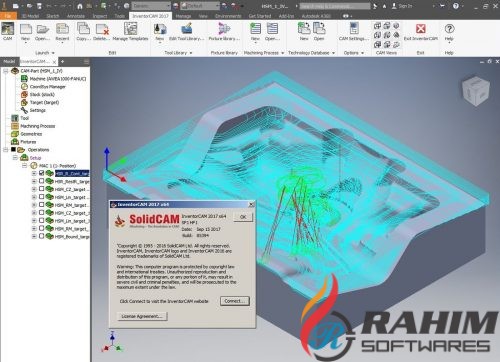Expand the HSR_RestR_target operation node

point(34,181)
